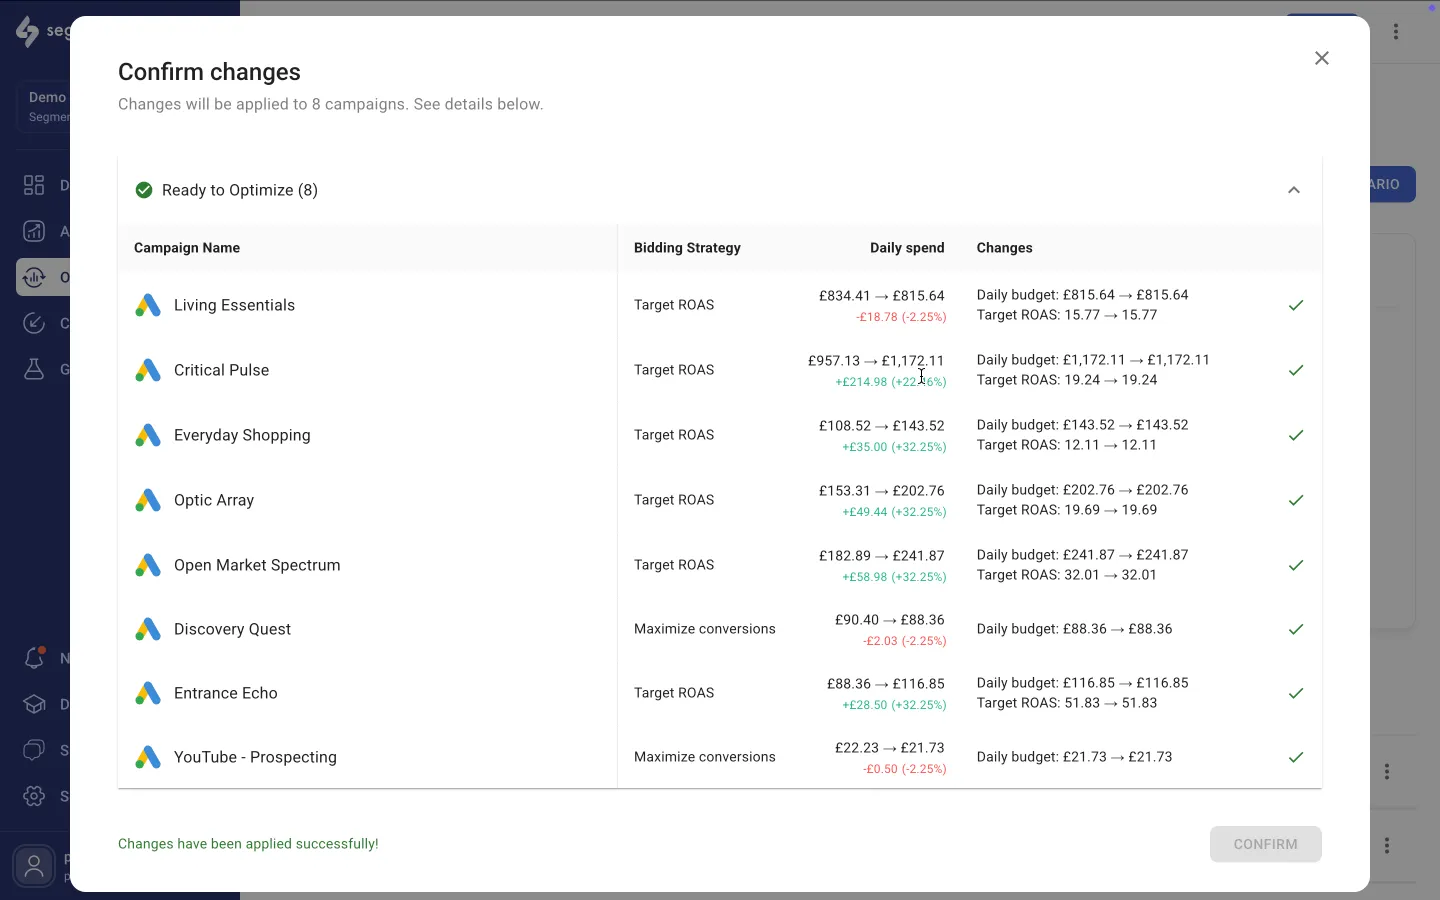Open the top-right three-dot overflow menu
The height and width of the screenshot is (900, 1440).
click(x=1396, y=32)
